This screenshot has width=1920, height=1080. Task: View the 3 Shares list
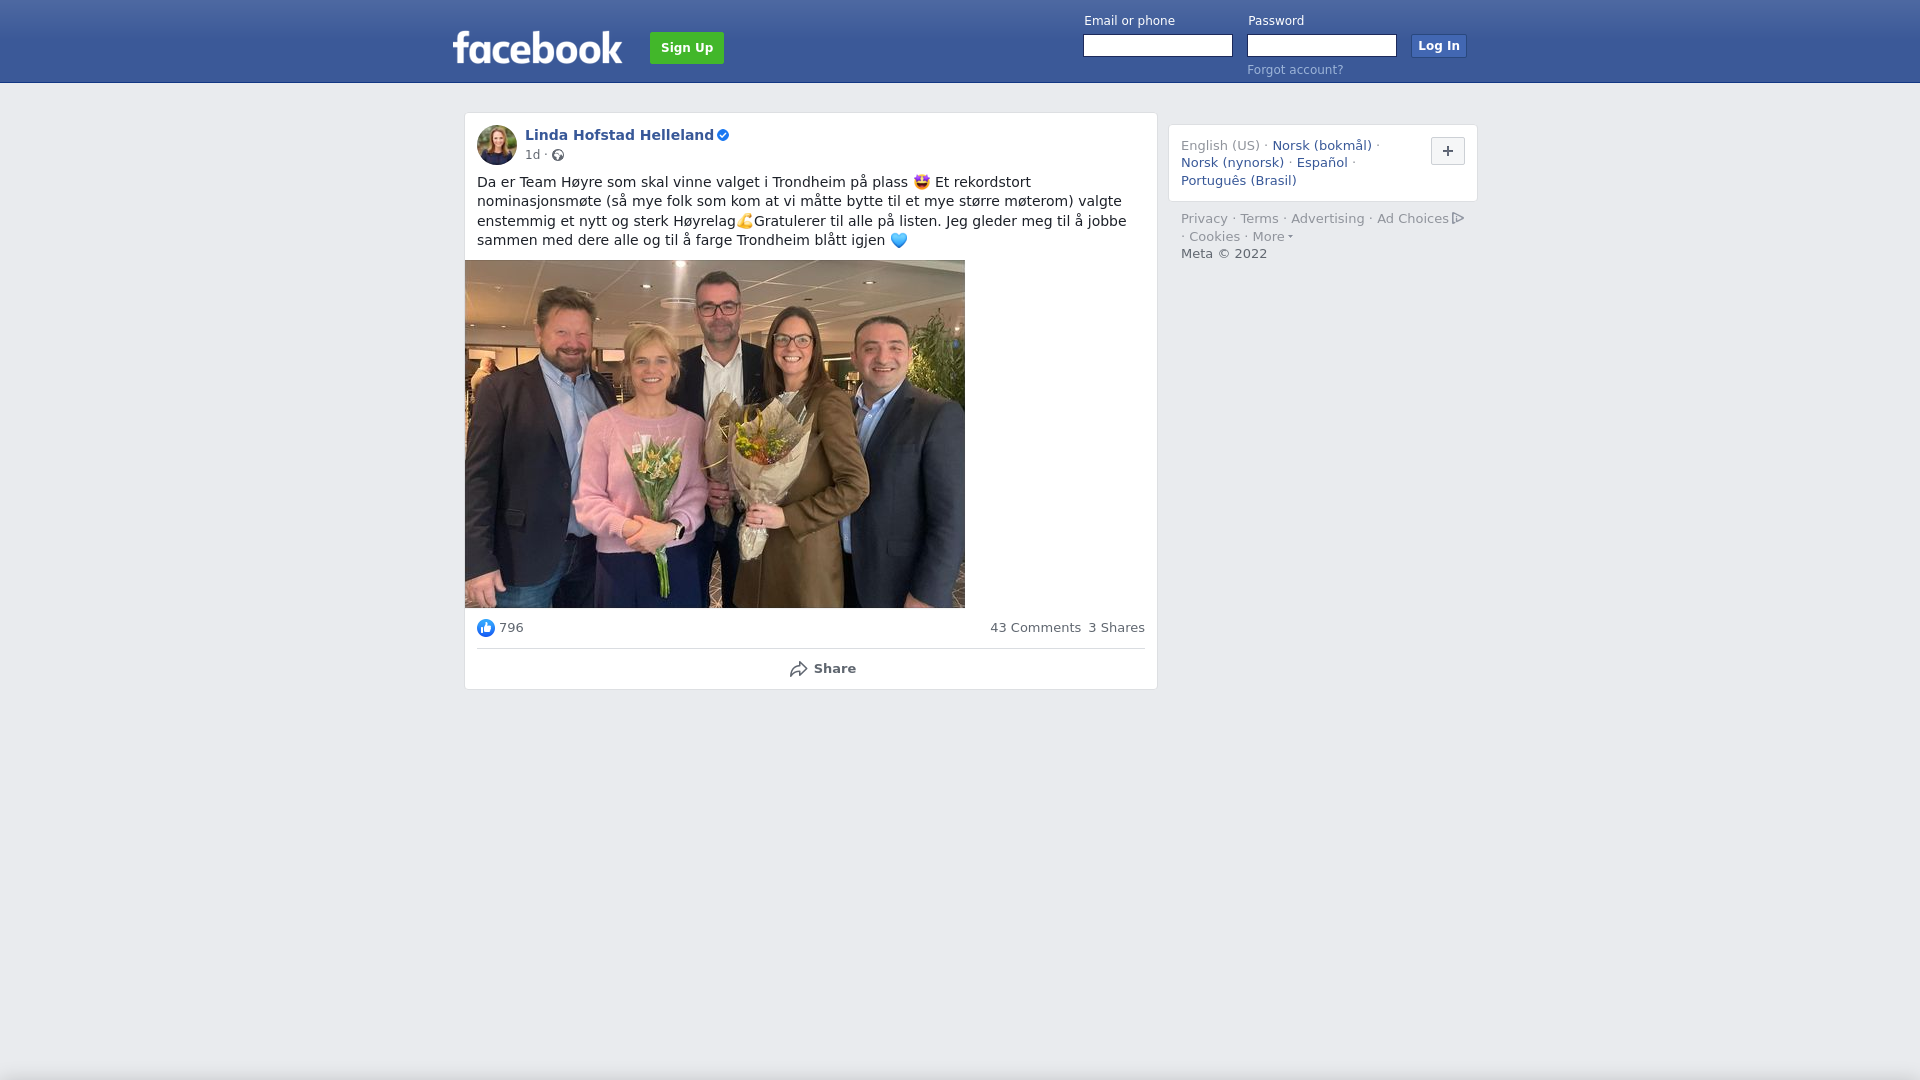pos(1116,628)
